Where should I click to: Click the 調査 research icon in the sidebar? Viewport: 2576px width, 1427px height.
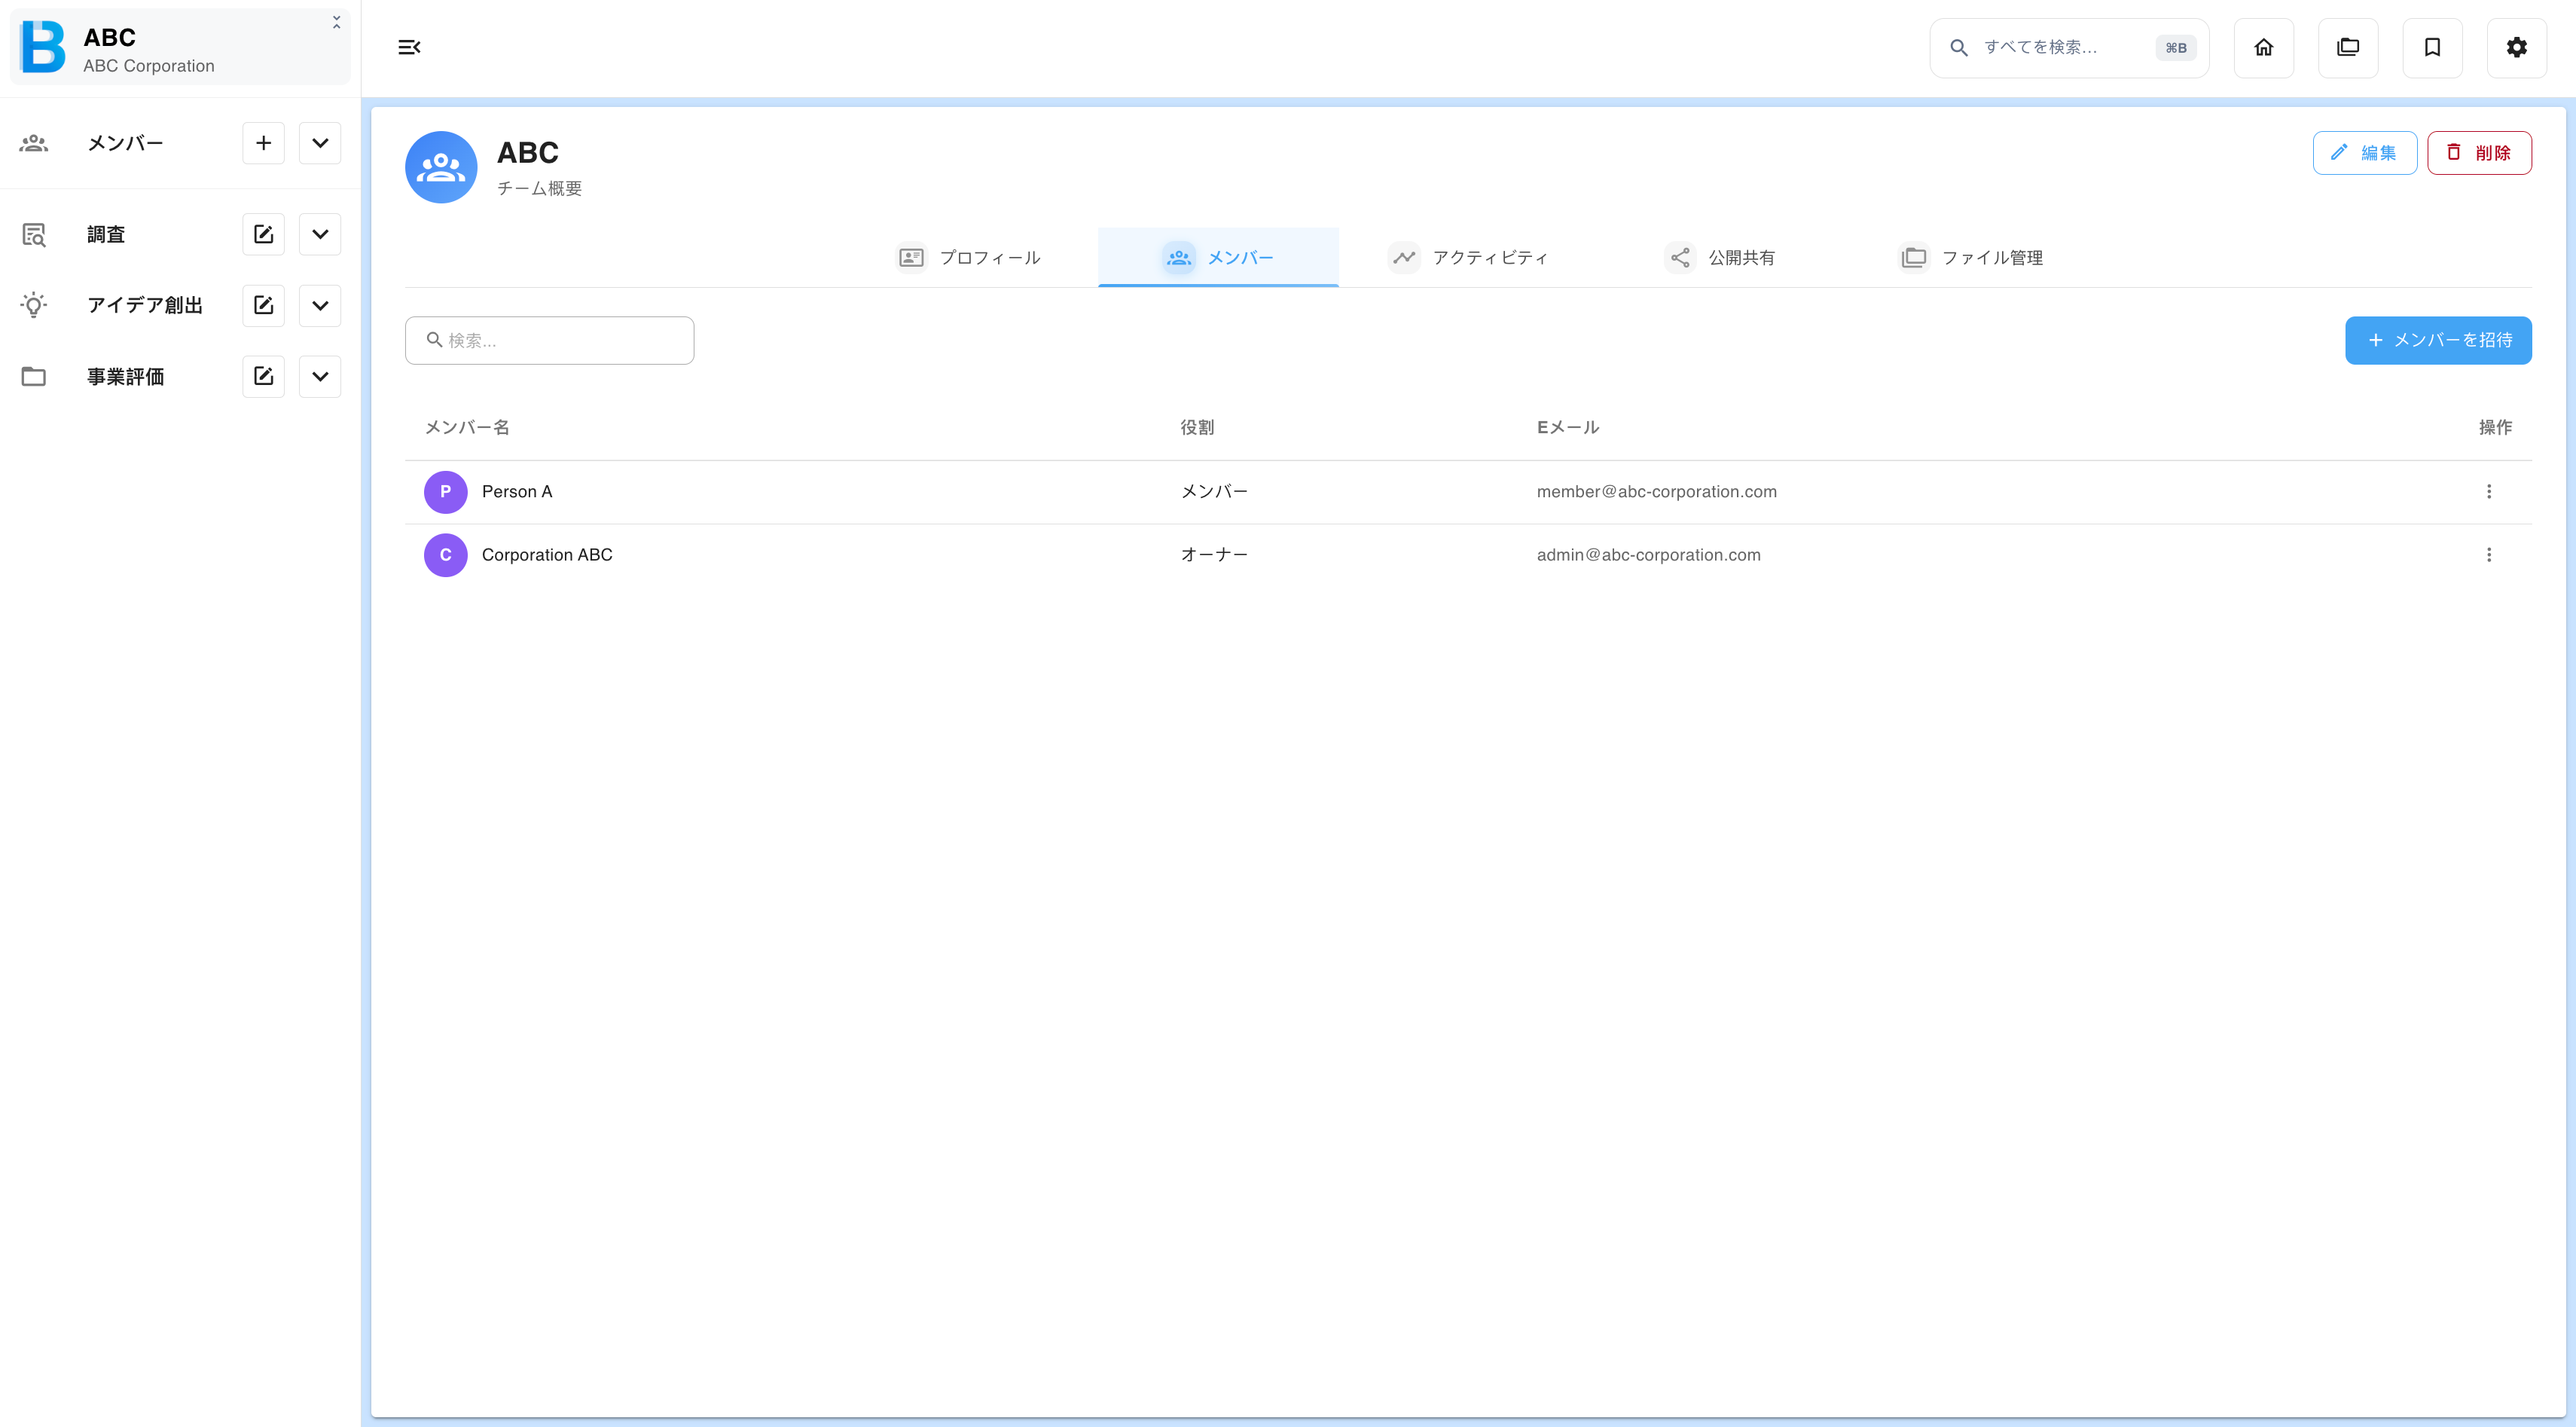click(x=34, y=234)
